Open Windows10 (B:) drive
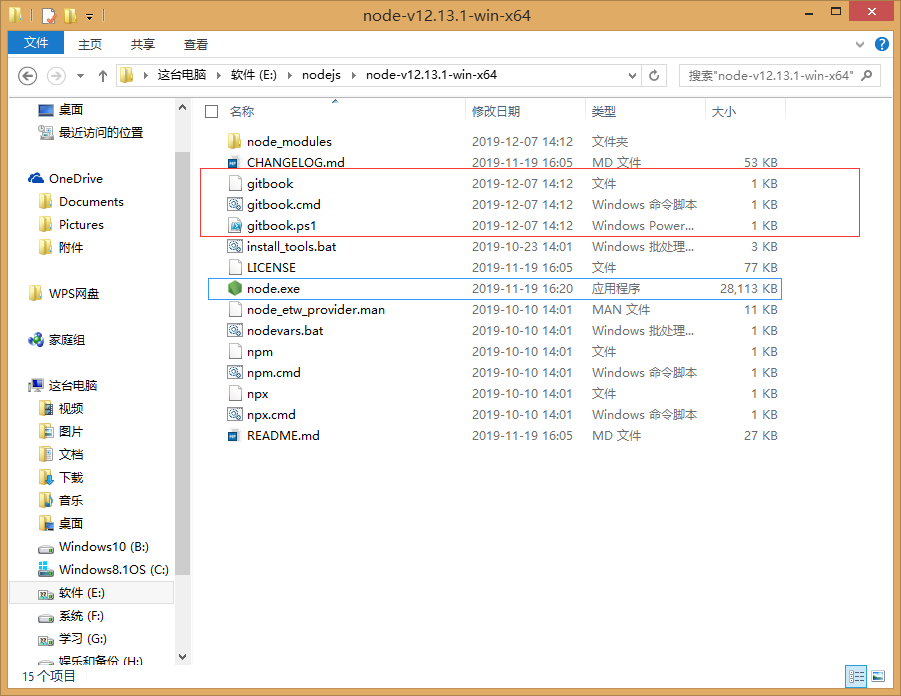This screenshot has width=901, height=696. point(103,547)
